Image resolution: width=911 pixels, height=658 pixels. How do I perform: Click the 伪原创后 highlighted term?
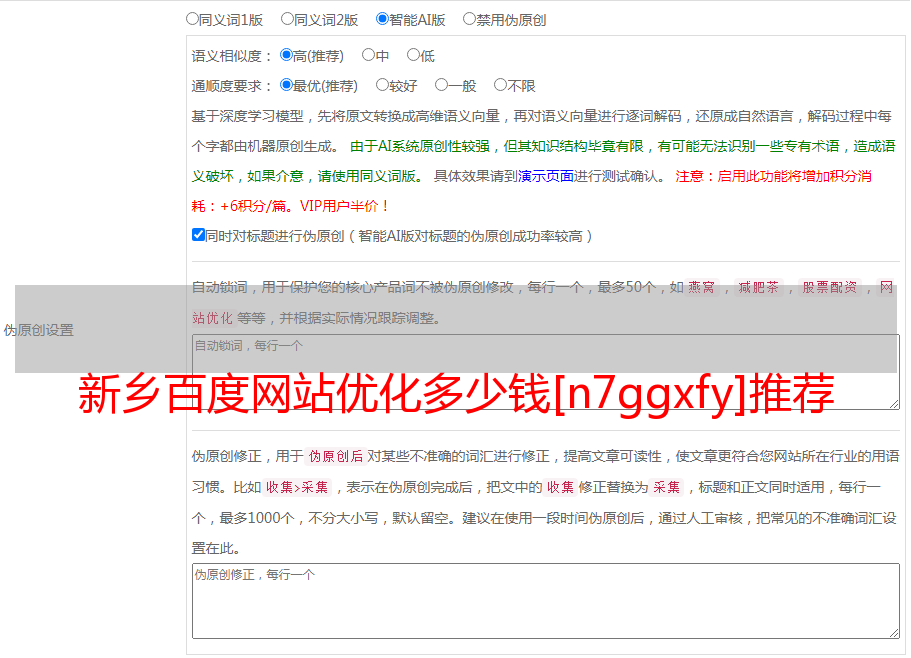tap(336, 456)
